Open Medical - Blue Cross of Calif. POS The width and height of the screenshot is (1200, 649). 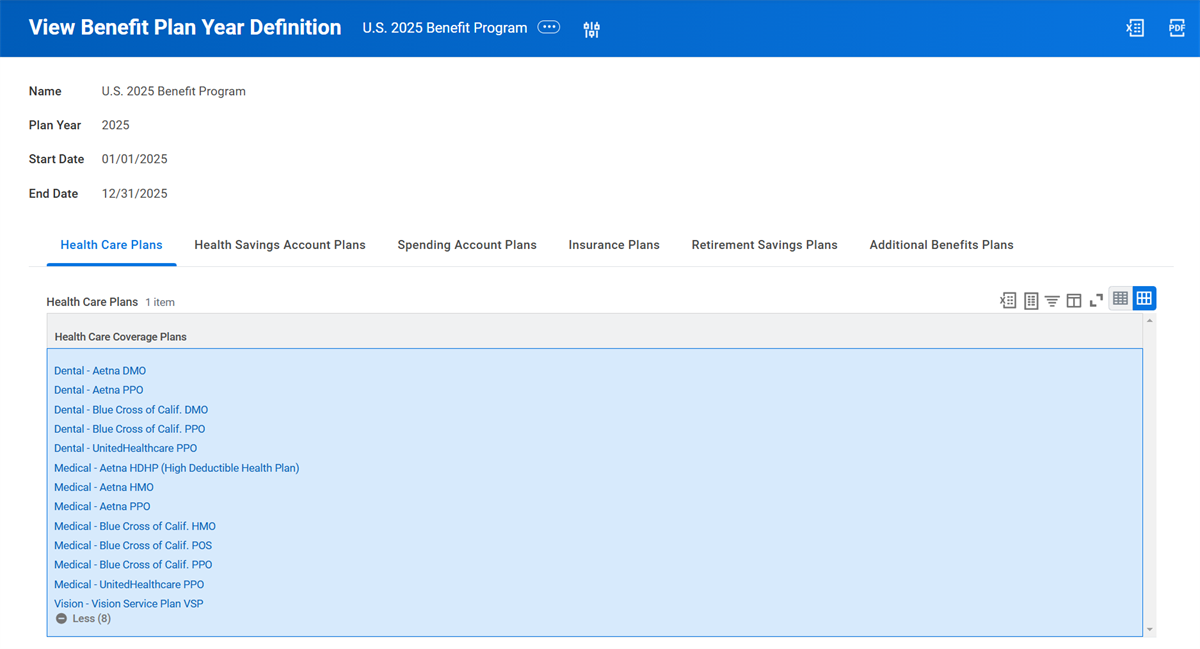click(133, 545)
